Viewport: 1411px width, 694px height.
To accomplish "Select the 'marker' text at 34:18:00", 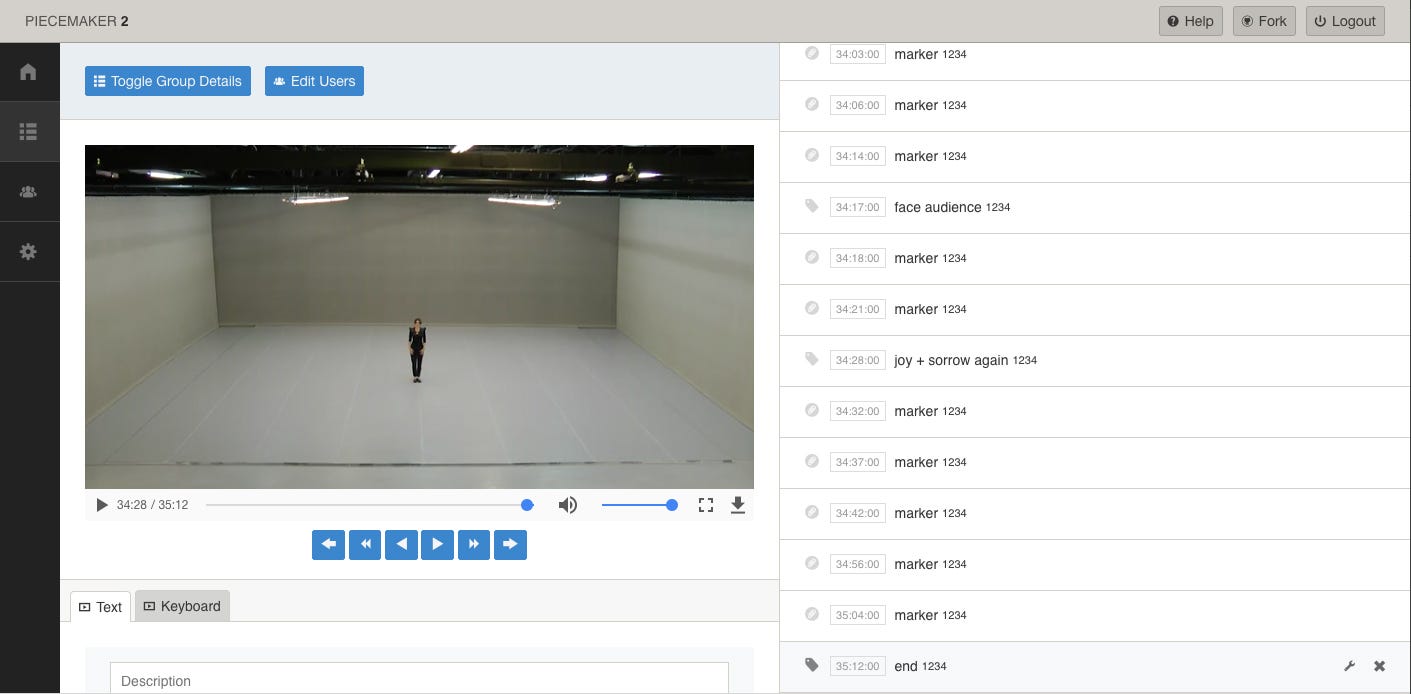I will [916, 258].
